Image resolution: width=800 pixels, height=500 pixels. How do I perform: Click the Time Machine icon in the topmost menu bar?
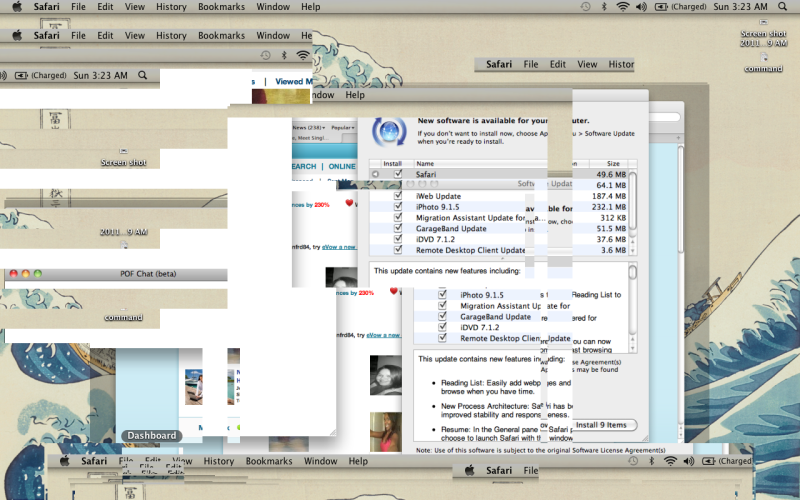585,7
